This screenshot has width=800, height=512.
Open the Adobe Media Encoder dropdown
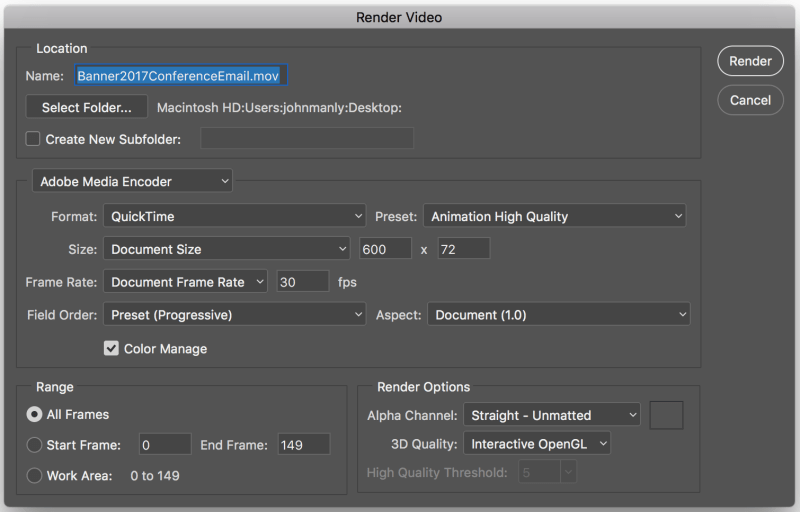tap(132, 182)
